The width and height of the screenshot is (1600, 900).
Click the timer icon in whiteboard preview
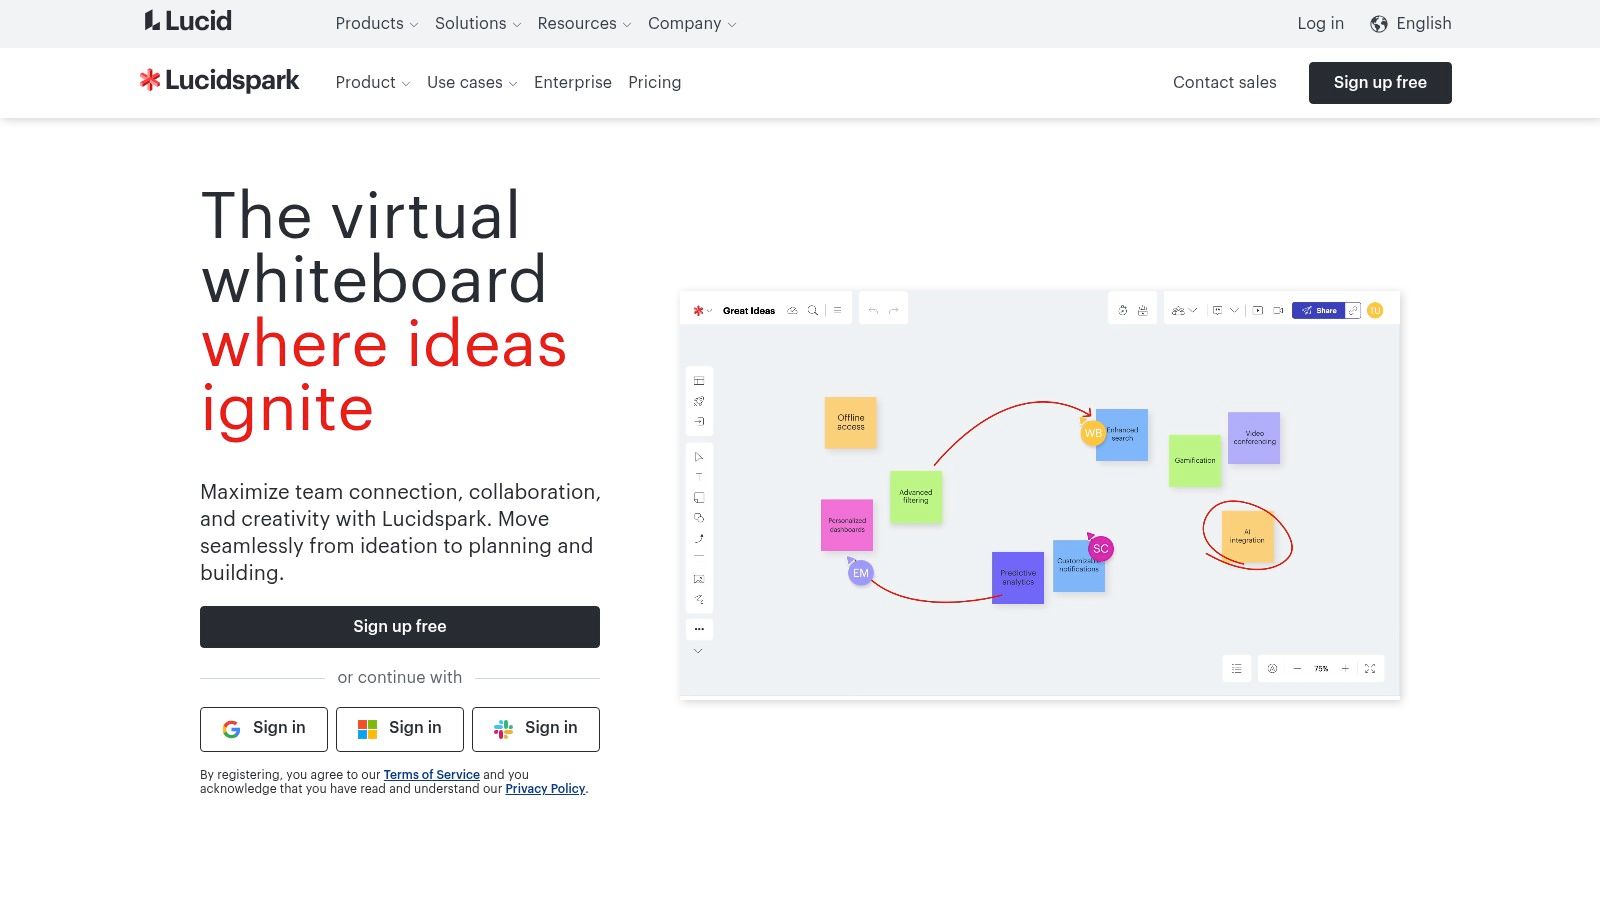tap(1123, 310)
